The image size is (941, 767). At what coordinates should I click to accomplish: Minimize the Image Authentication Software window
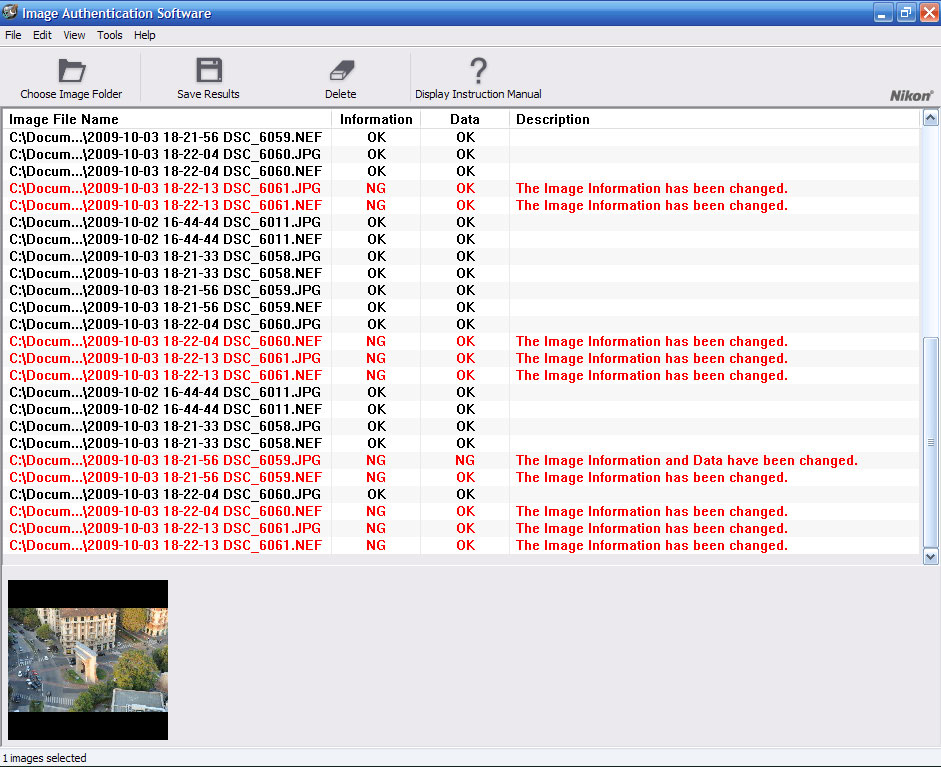tap(882, 13)
